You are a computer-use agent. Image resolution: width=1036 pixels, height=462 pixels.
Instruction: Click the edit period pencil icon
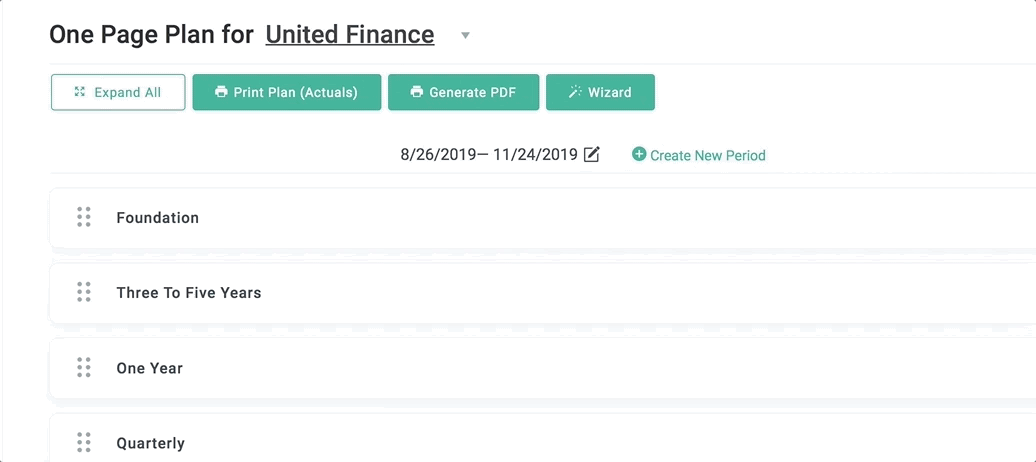pos(591,155)
